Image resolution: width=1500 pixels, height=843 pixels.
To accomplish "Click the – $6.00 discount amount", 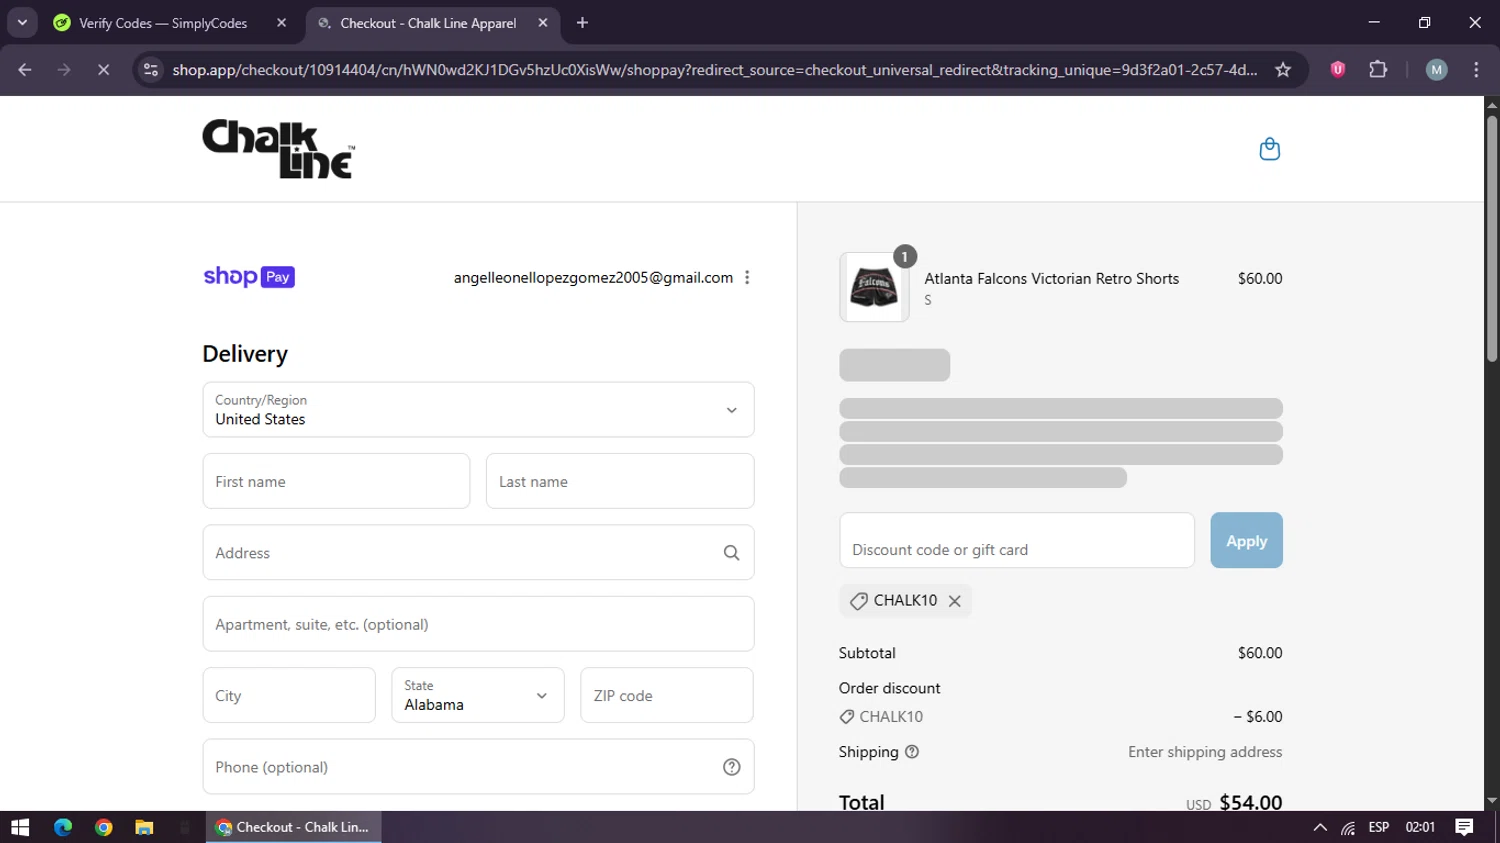I will pos(1258,717).
